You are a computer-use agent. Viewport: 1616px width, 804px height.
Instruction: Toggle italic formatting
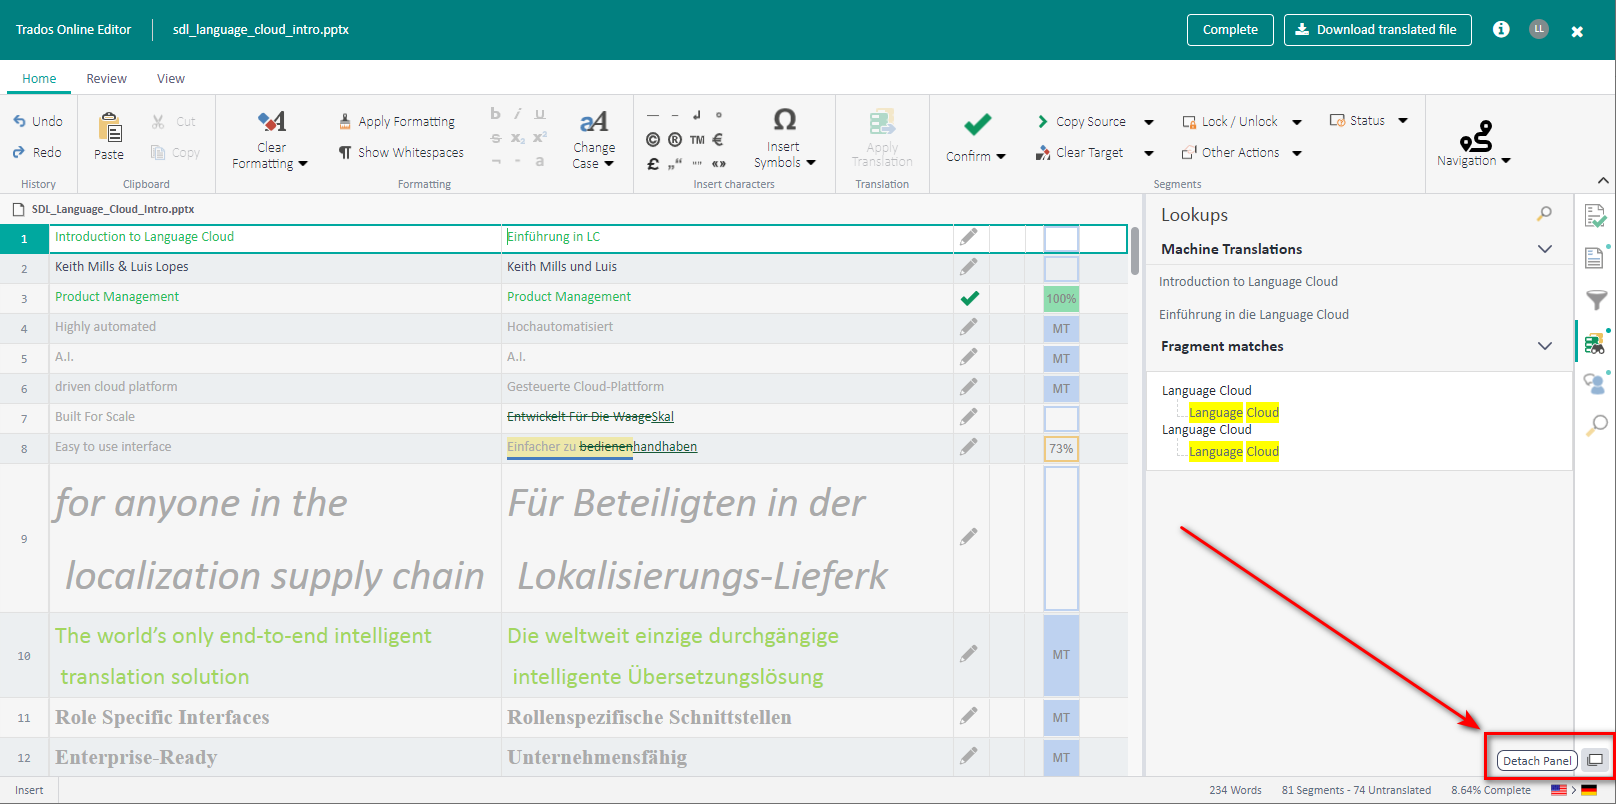[x=517, y=114]
